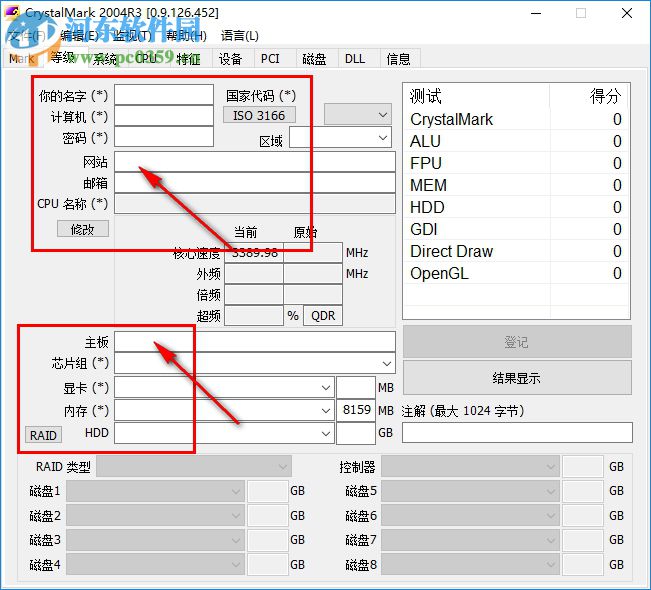Click the 你的名字 input field
Viewport: 651px width, 590px height.
[164, 95]
